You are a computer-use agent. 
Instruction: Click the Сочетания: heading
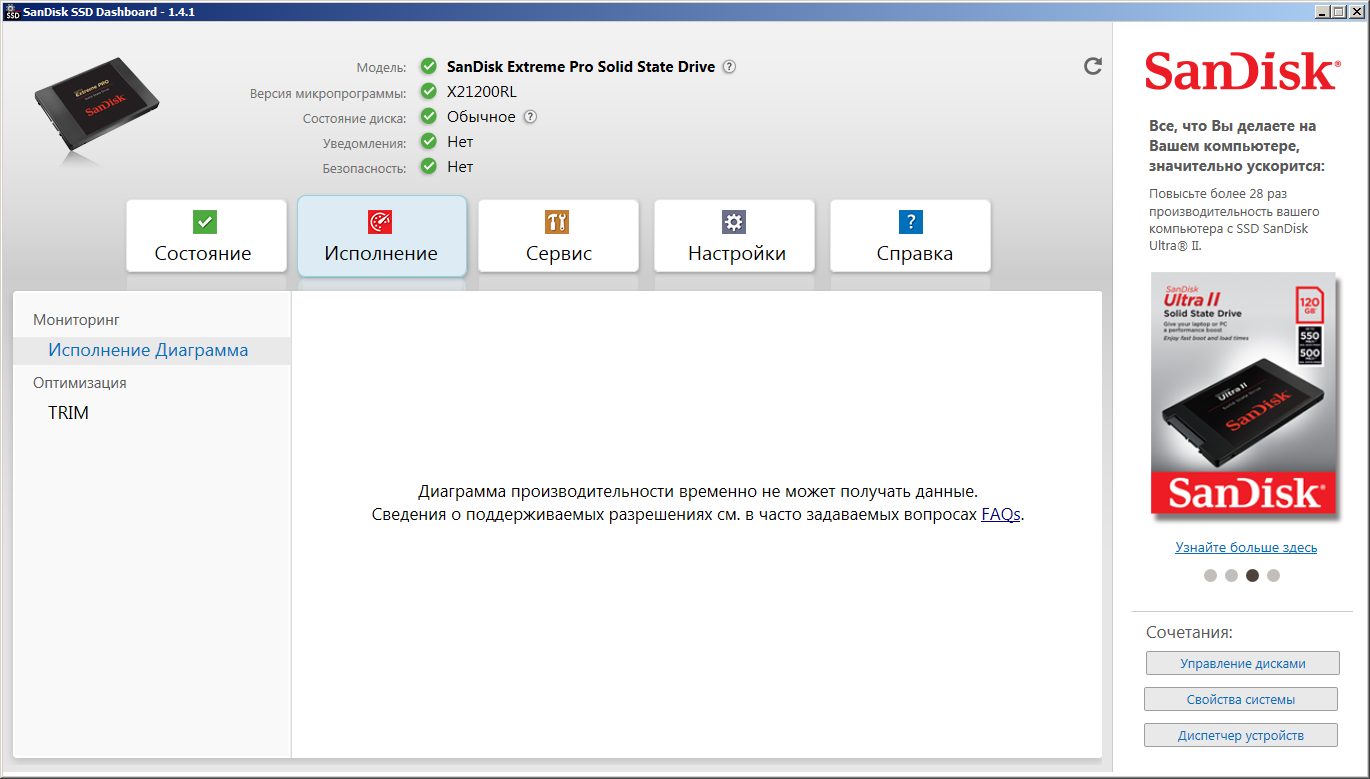1190,632
